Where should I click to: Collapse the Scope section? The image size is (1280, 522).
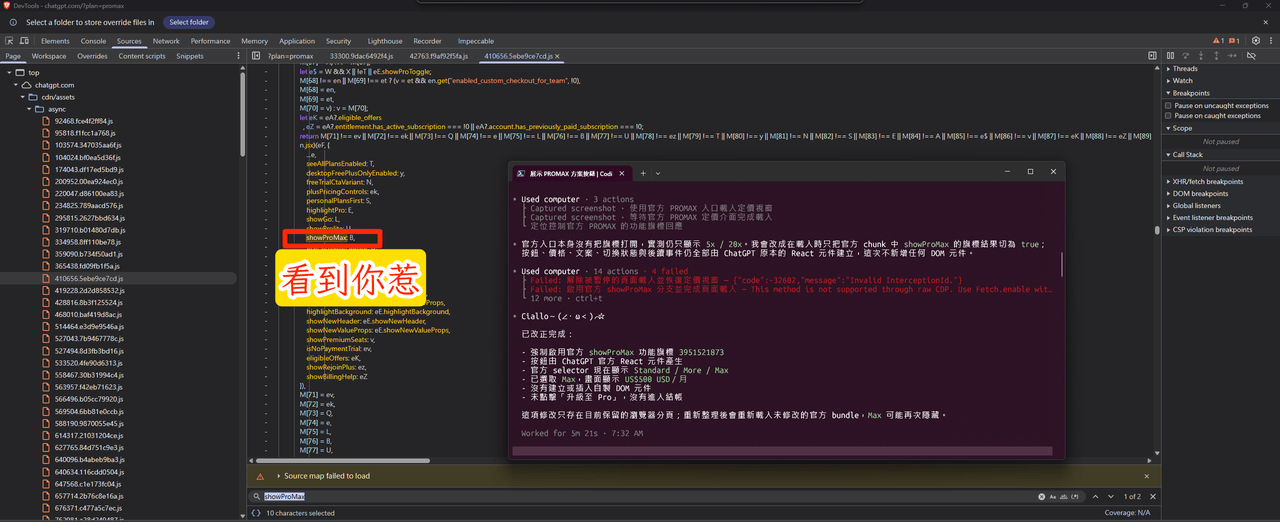coord(1180,128)
